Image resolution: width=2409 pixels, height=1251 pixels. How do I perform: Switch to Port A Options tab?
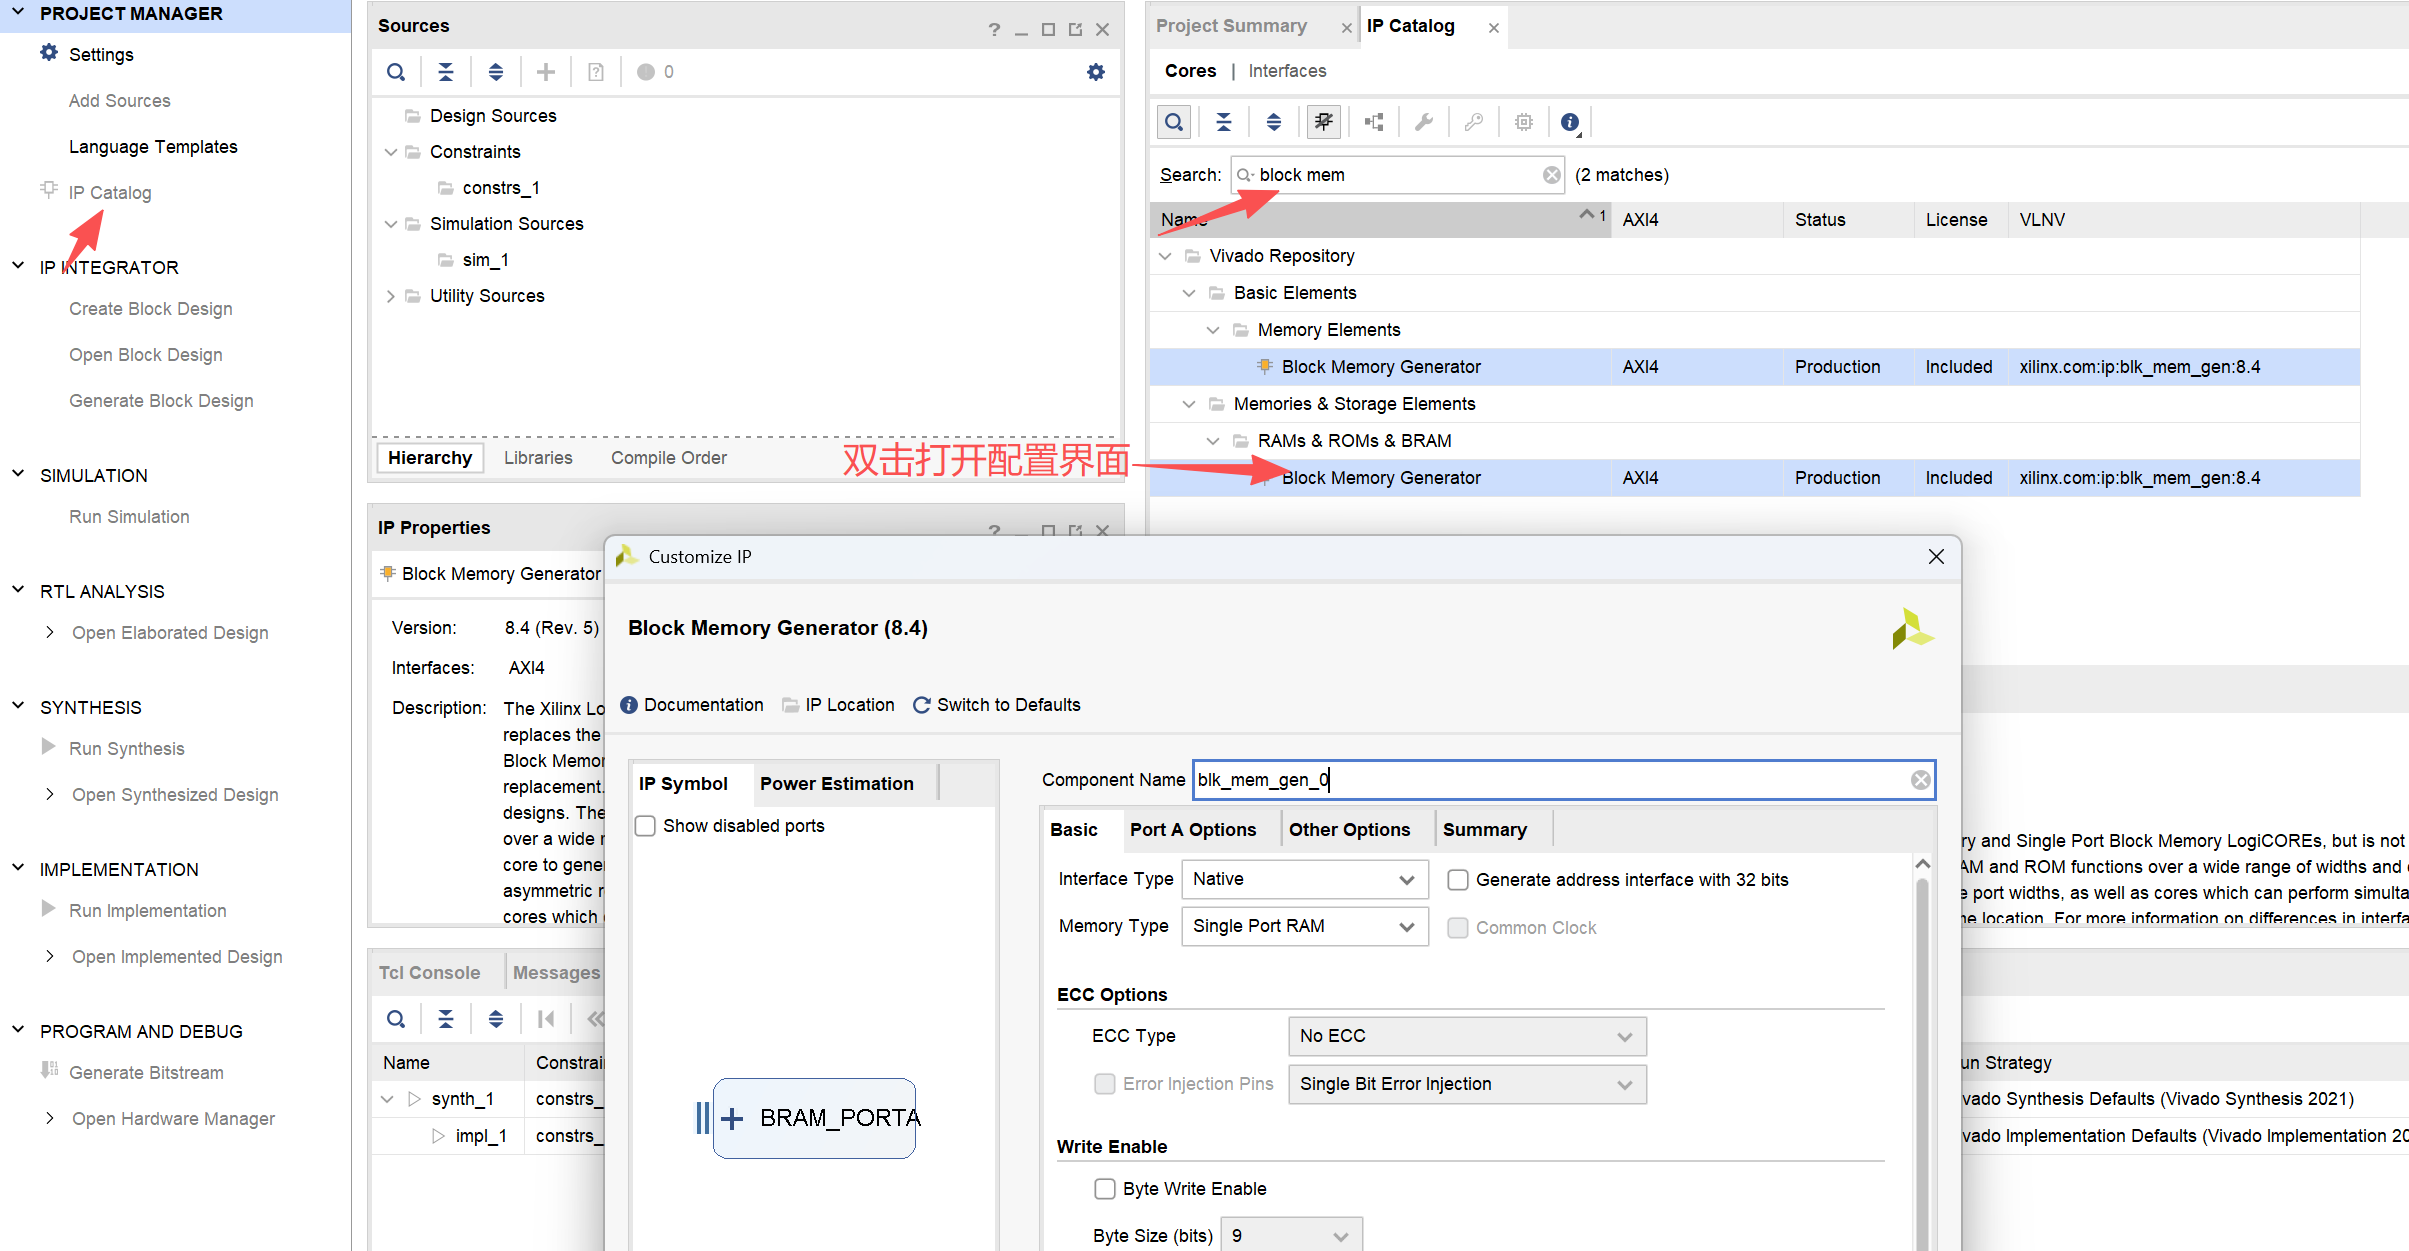1192,830
